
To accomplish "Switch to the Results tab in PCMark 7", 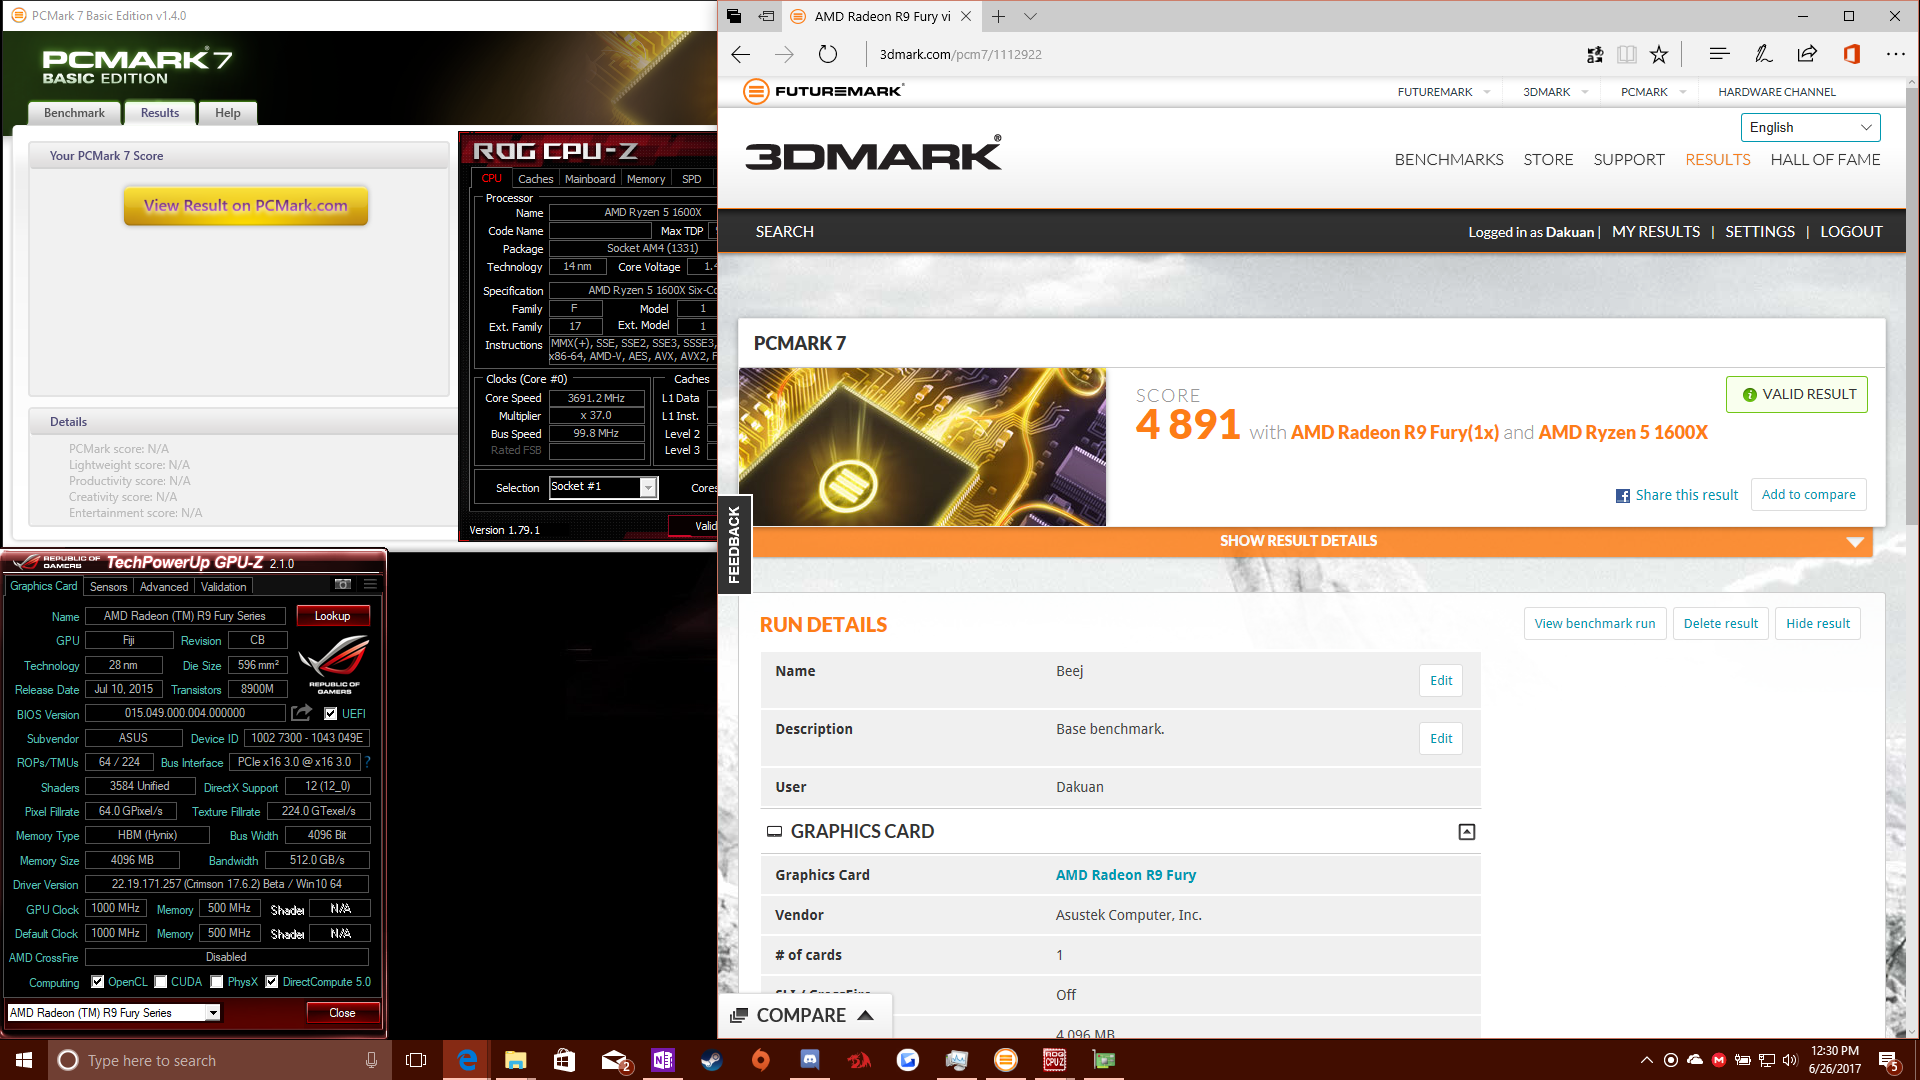I will click(160, 113).
